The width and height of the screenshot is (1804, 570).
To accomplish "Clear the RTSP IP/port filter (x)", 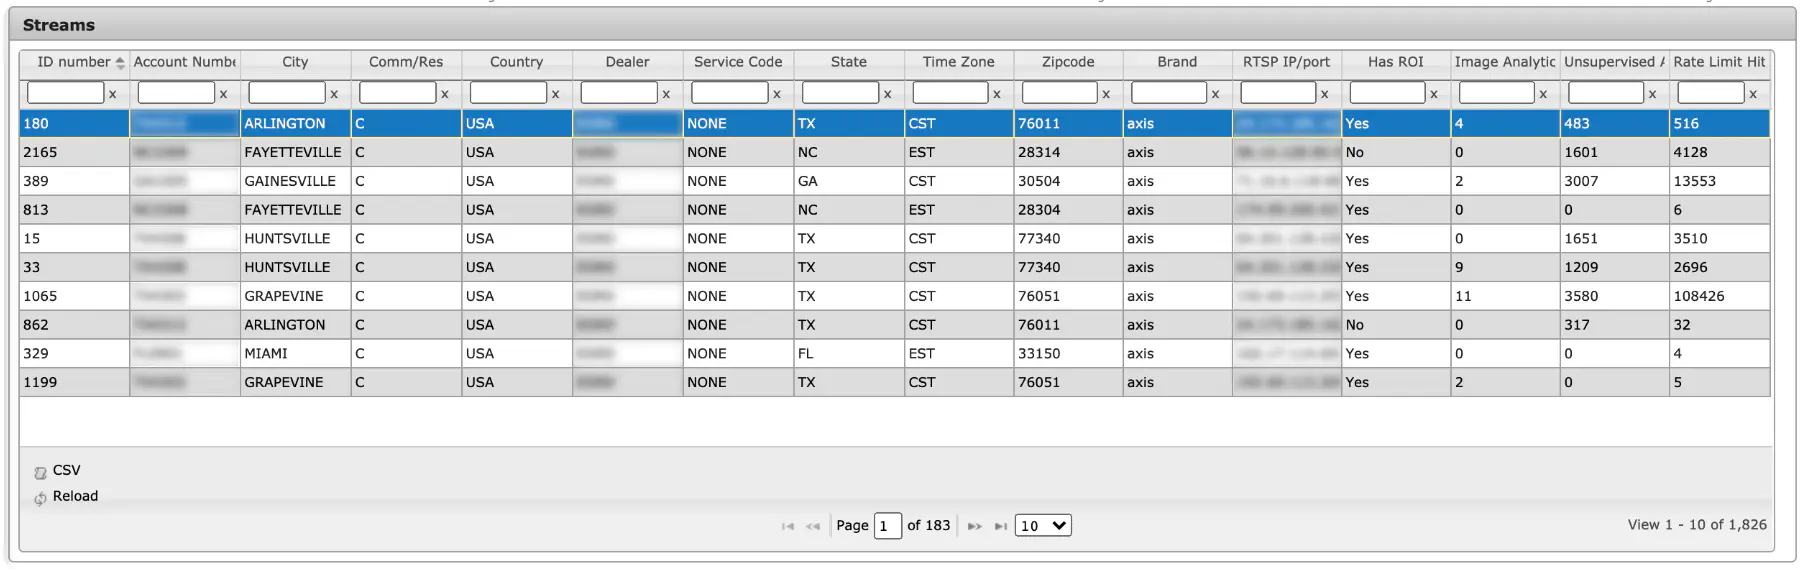I will coord(1325,94).
